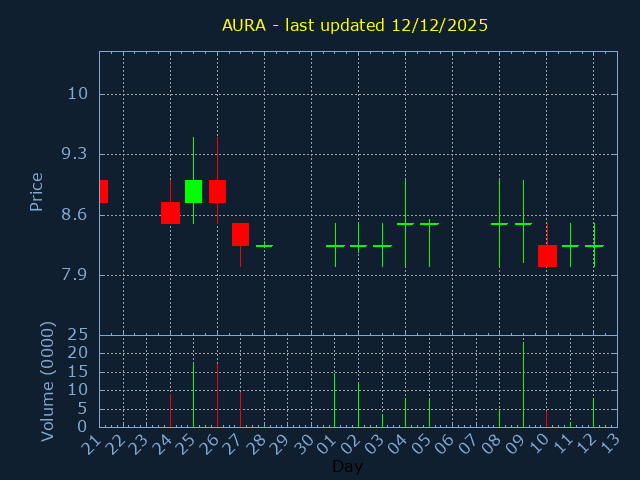Select the day label 07 on the x-axis
The height and width of the screenshot is (480, 640).
click(467, 444)
